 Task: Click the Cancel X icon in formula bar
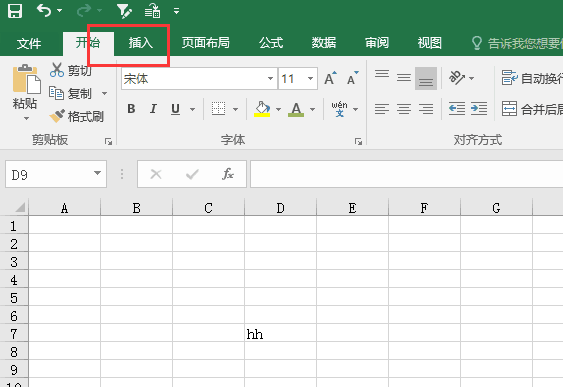pyautogui.click(x=156, y=174)
